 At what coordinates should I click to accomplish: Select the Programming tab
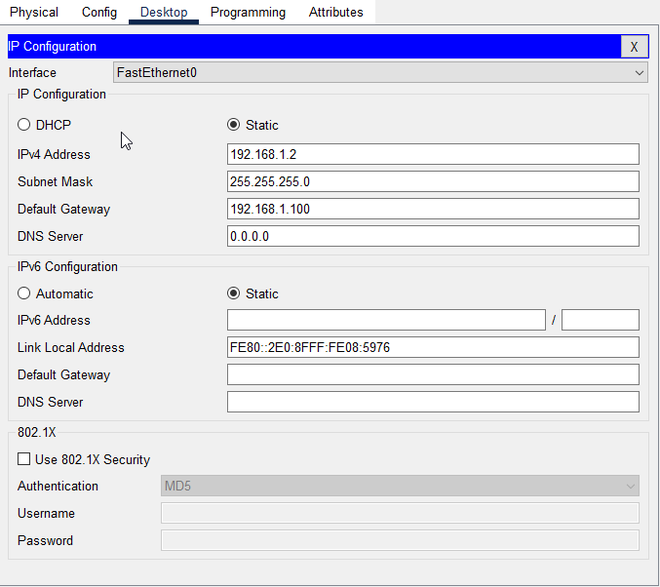(247, 12)
